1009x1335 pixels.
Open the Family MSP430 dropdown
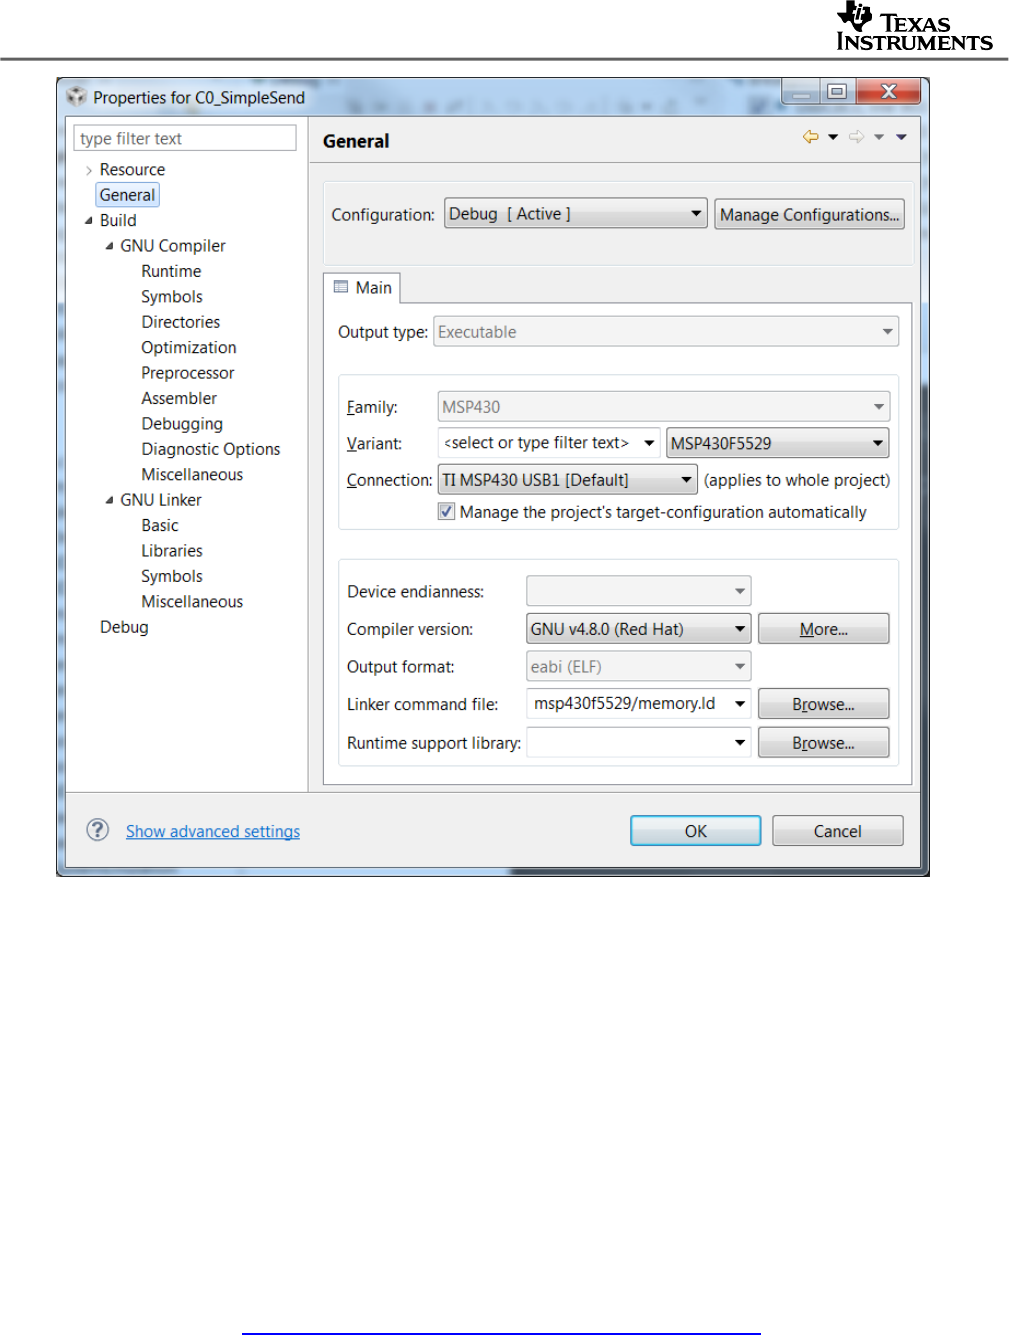point(663,407)
